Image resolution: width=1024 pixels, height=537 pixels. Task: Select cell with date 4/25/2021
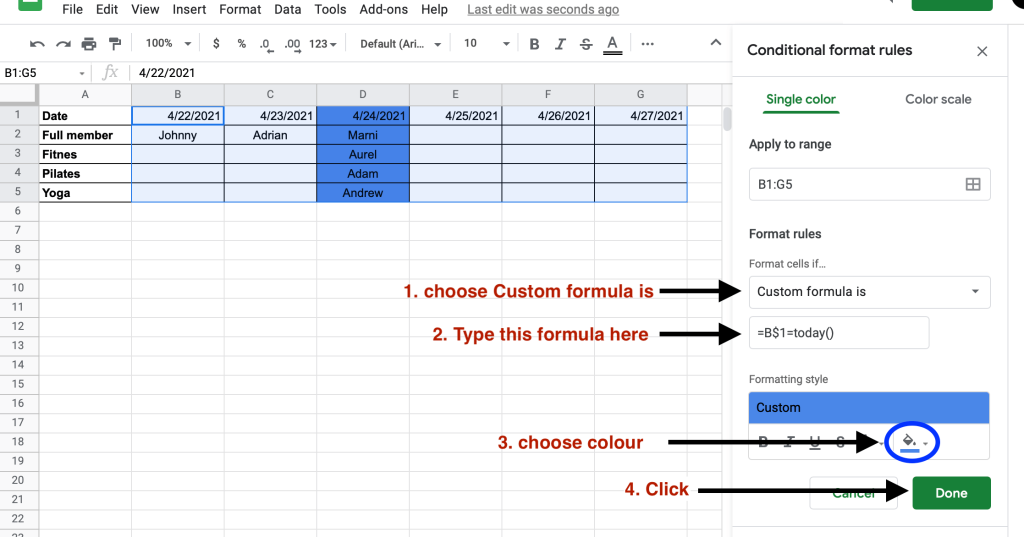(456, 116)
